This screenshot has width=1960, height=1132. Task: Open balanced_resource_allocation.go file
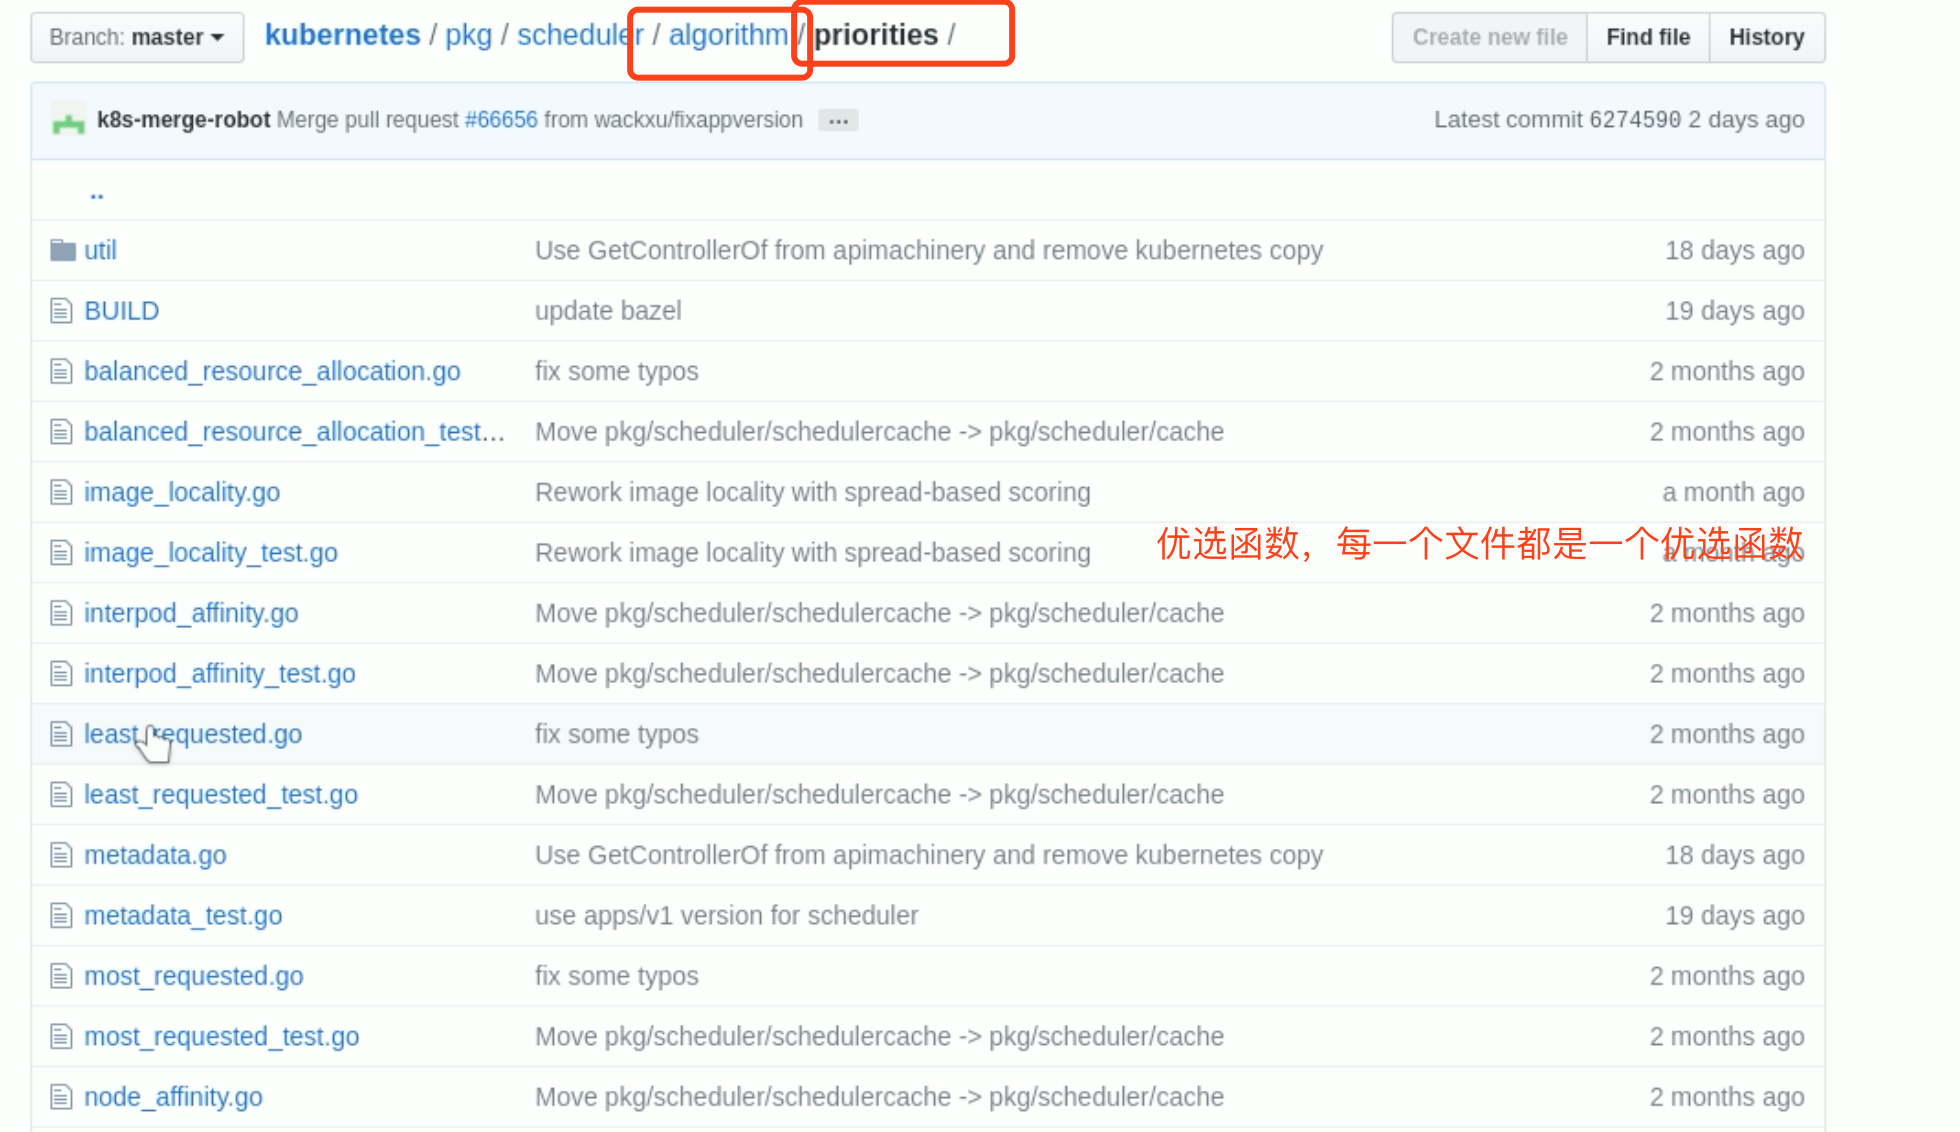click(x=272, y=371)
